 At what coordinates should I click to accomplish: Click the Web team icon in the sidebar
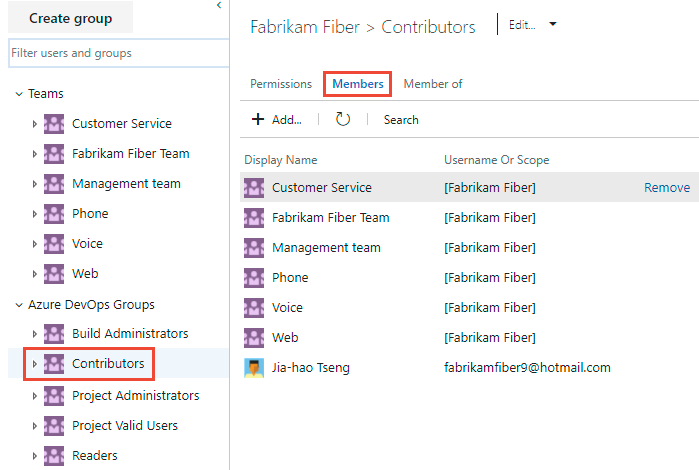(54, 274)
